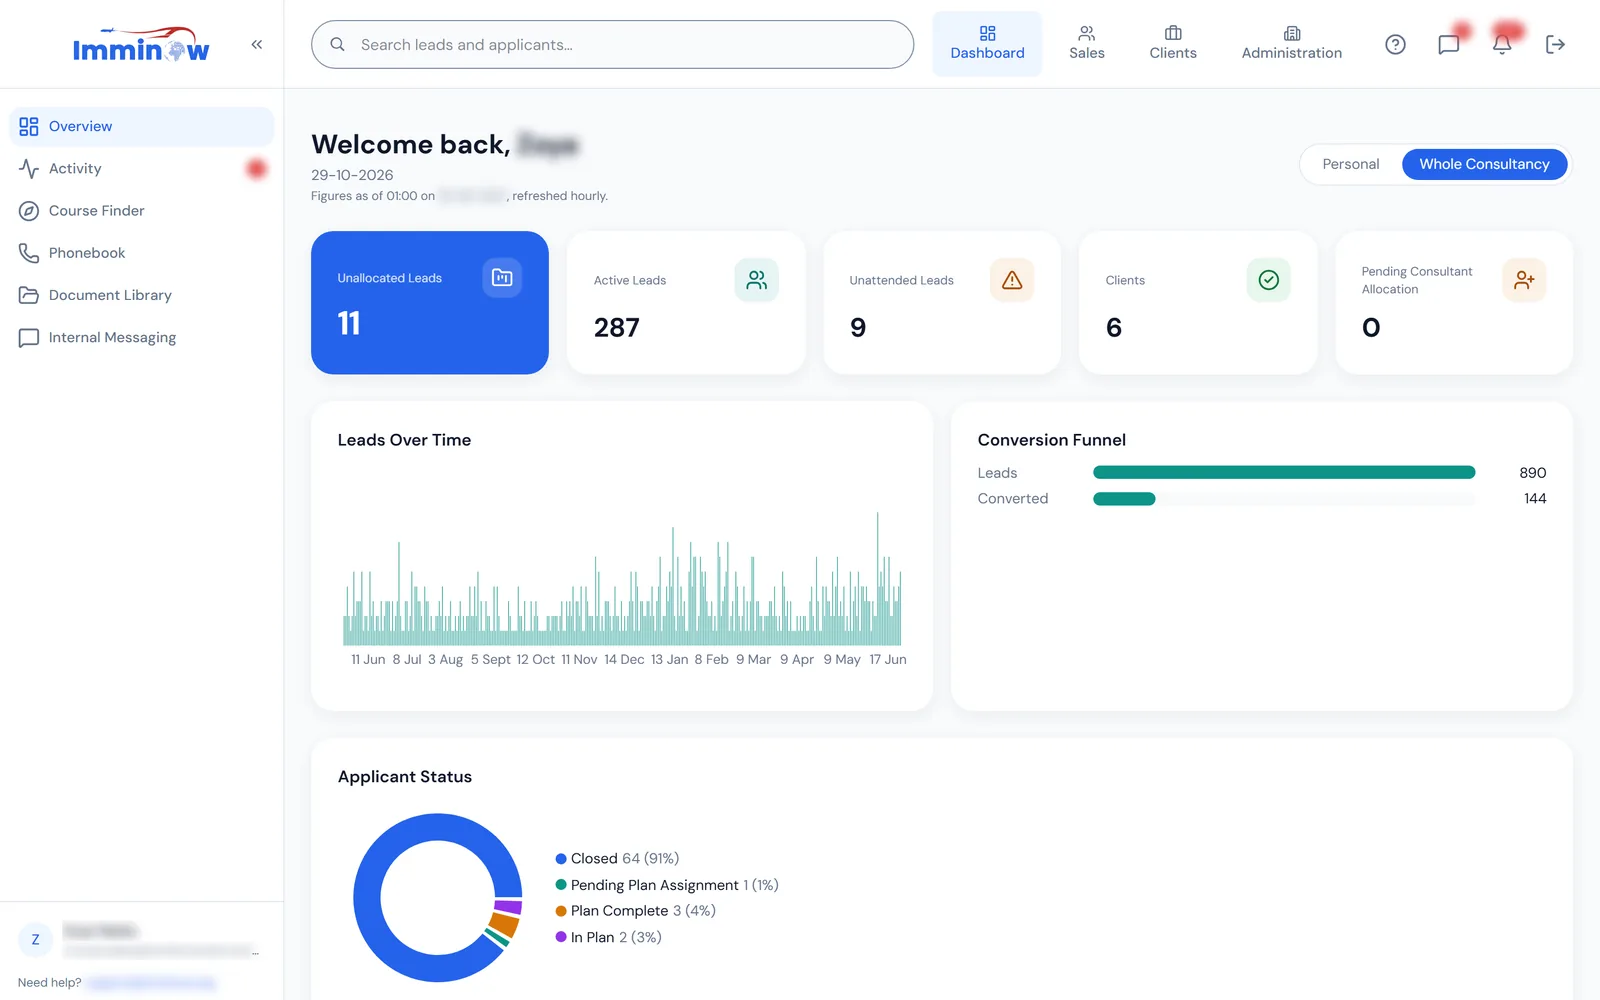The image size is (1600, 1000).
Task: Click the Pending Plan Assignment legend label
Action: 655,885
